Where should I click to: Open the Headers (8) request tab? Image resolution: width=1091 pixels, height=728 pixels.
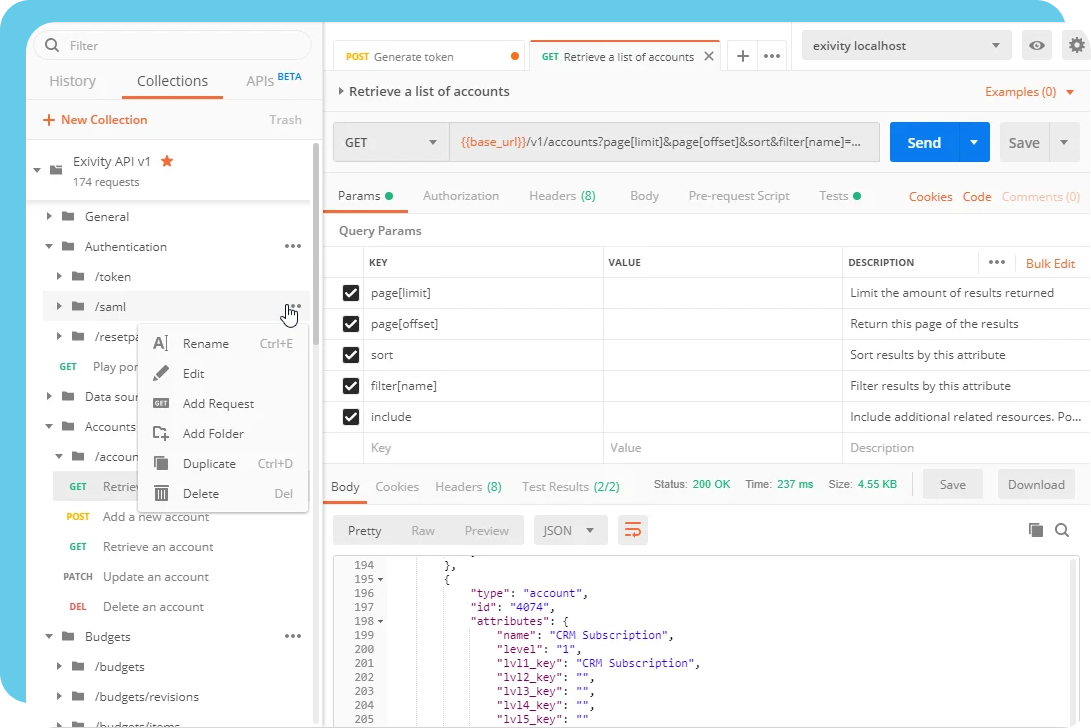[562, 196]
